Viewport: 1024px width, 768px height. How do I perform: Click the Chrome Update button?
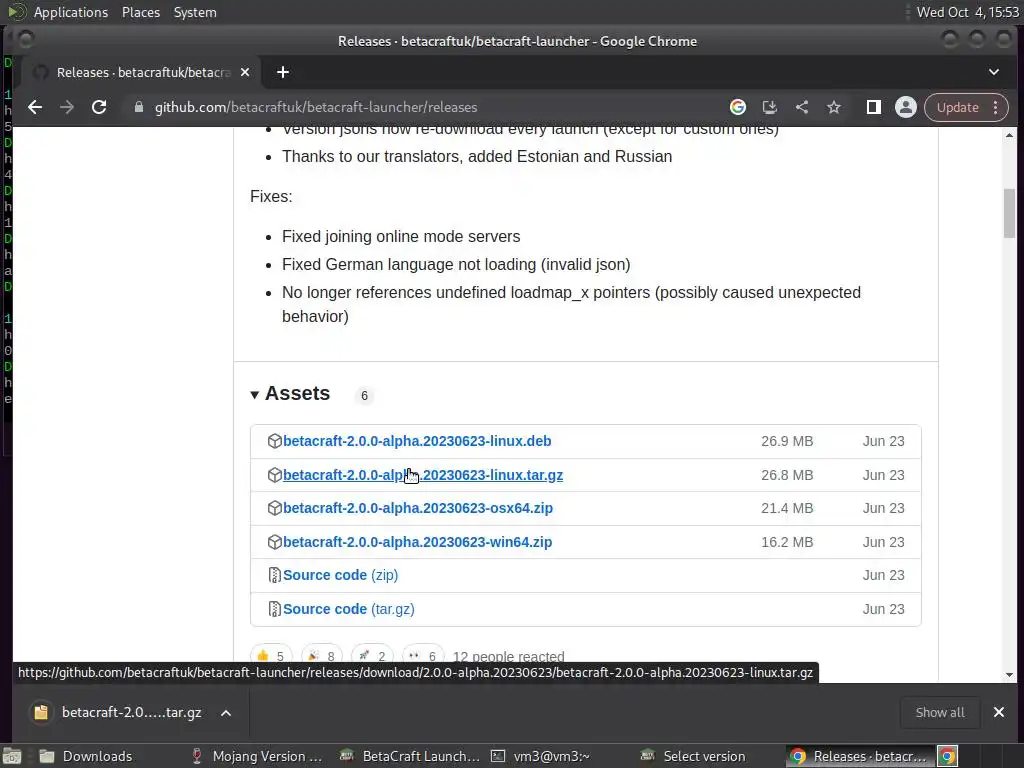click(957, 107)
